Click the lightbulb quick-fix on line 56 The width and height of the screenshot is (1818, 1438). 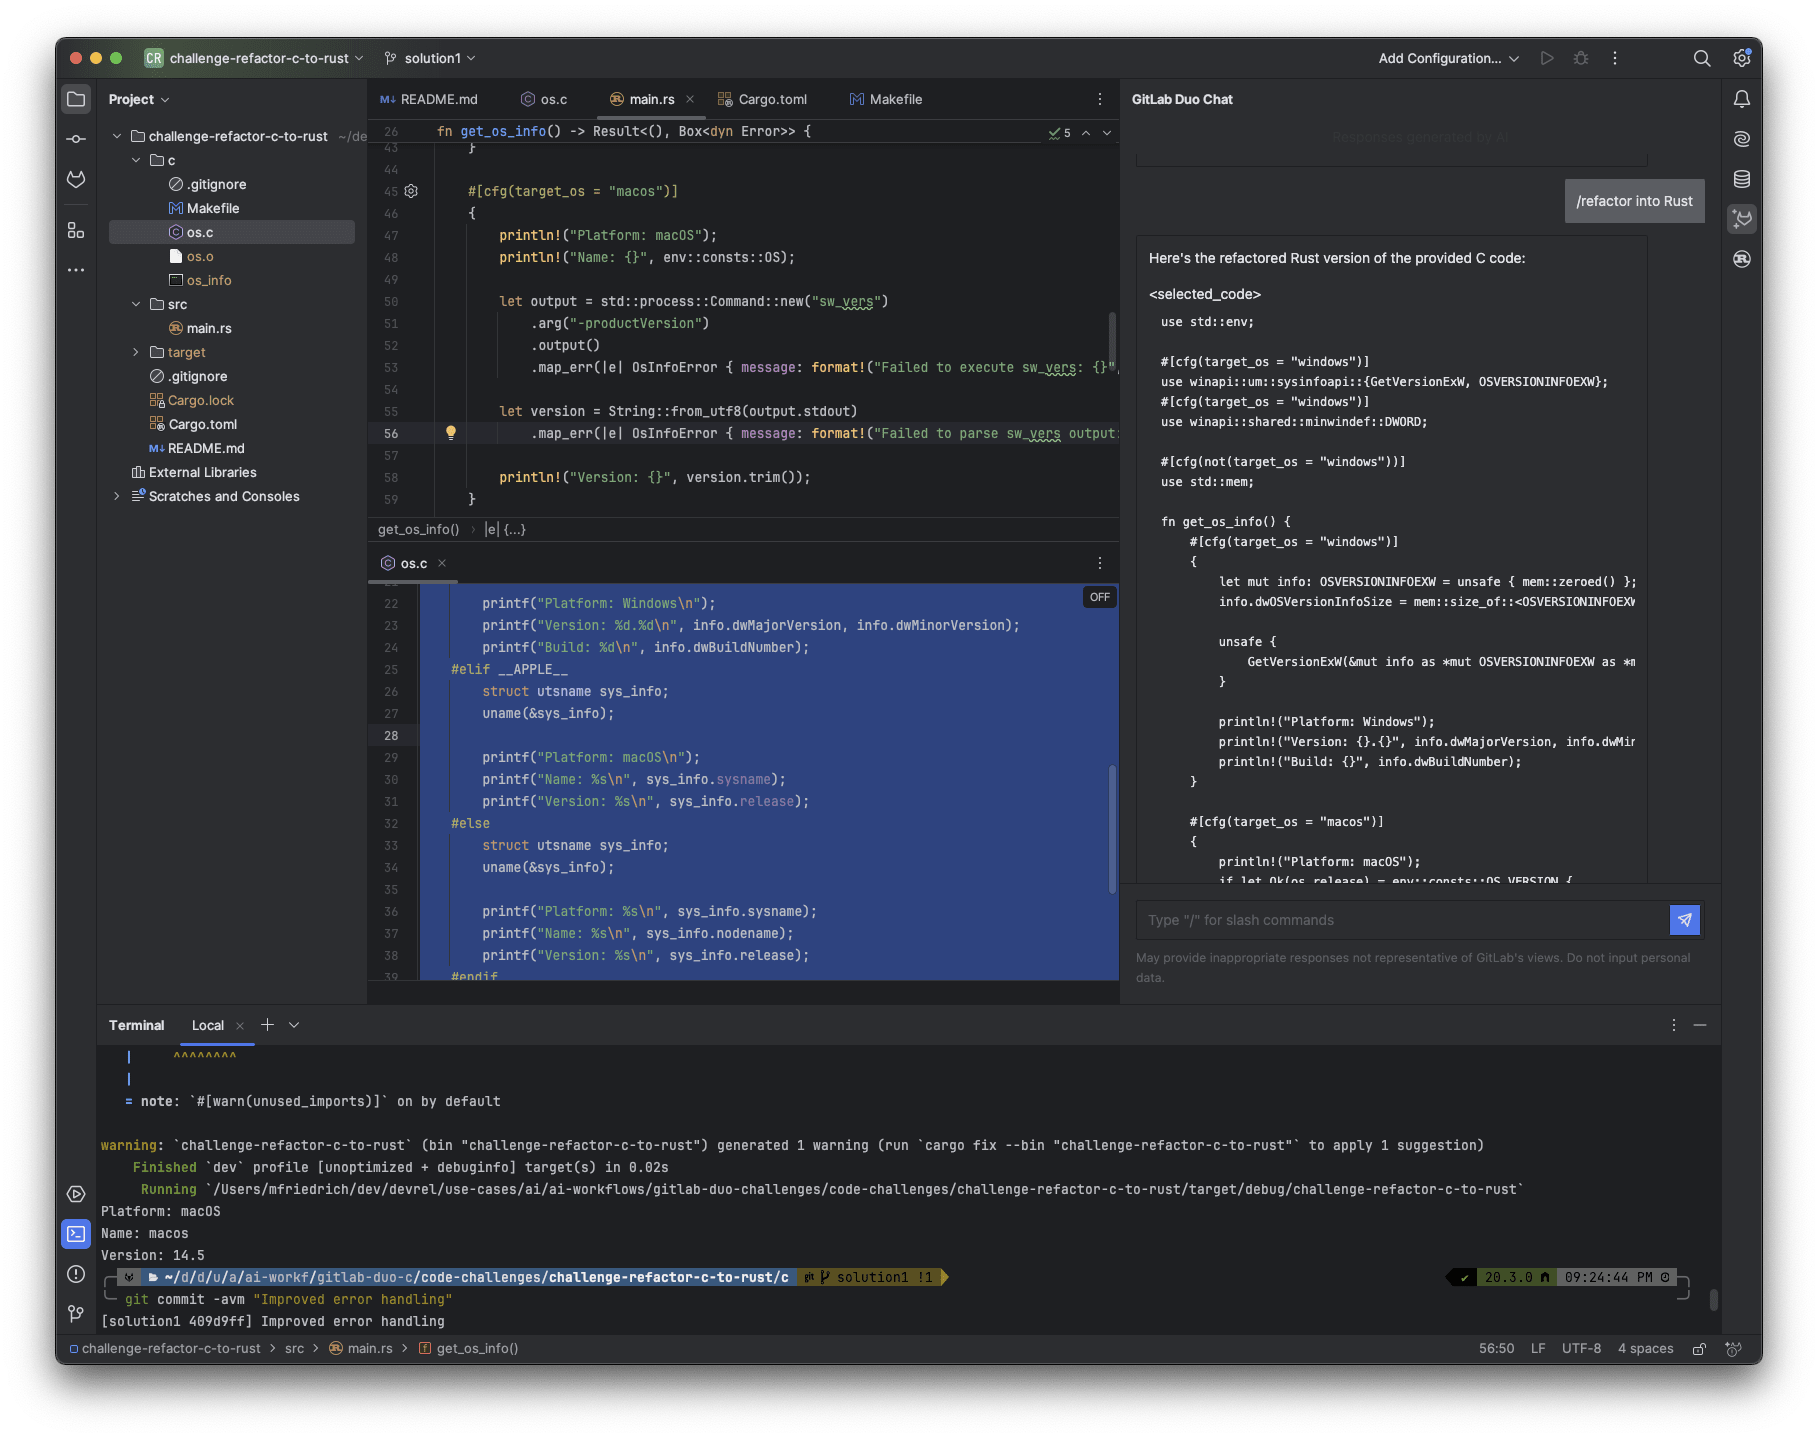coord(451,433)
